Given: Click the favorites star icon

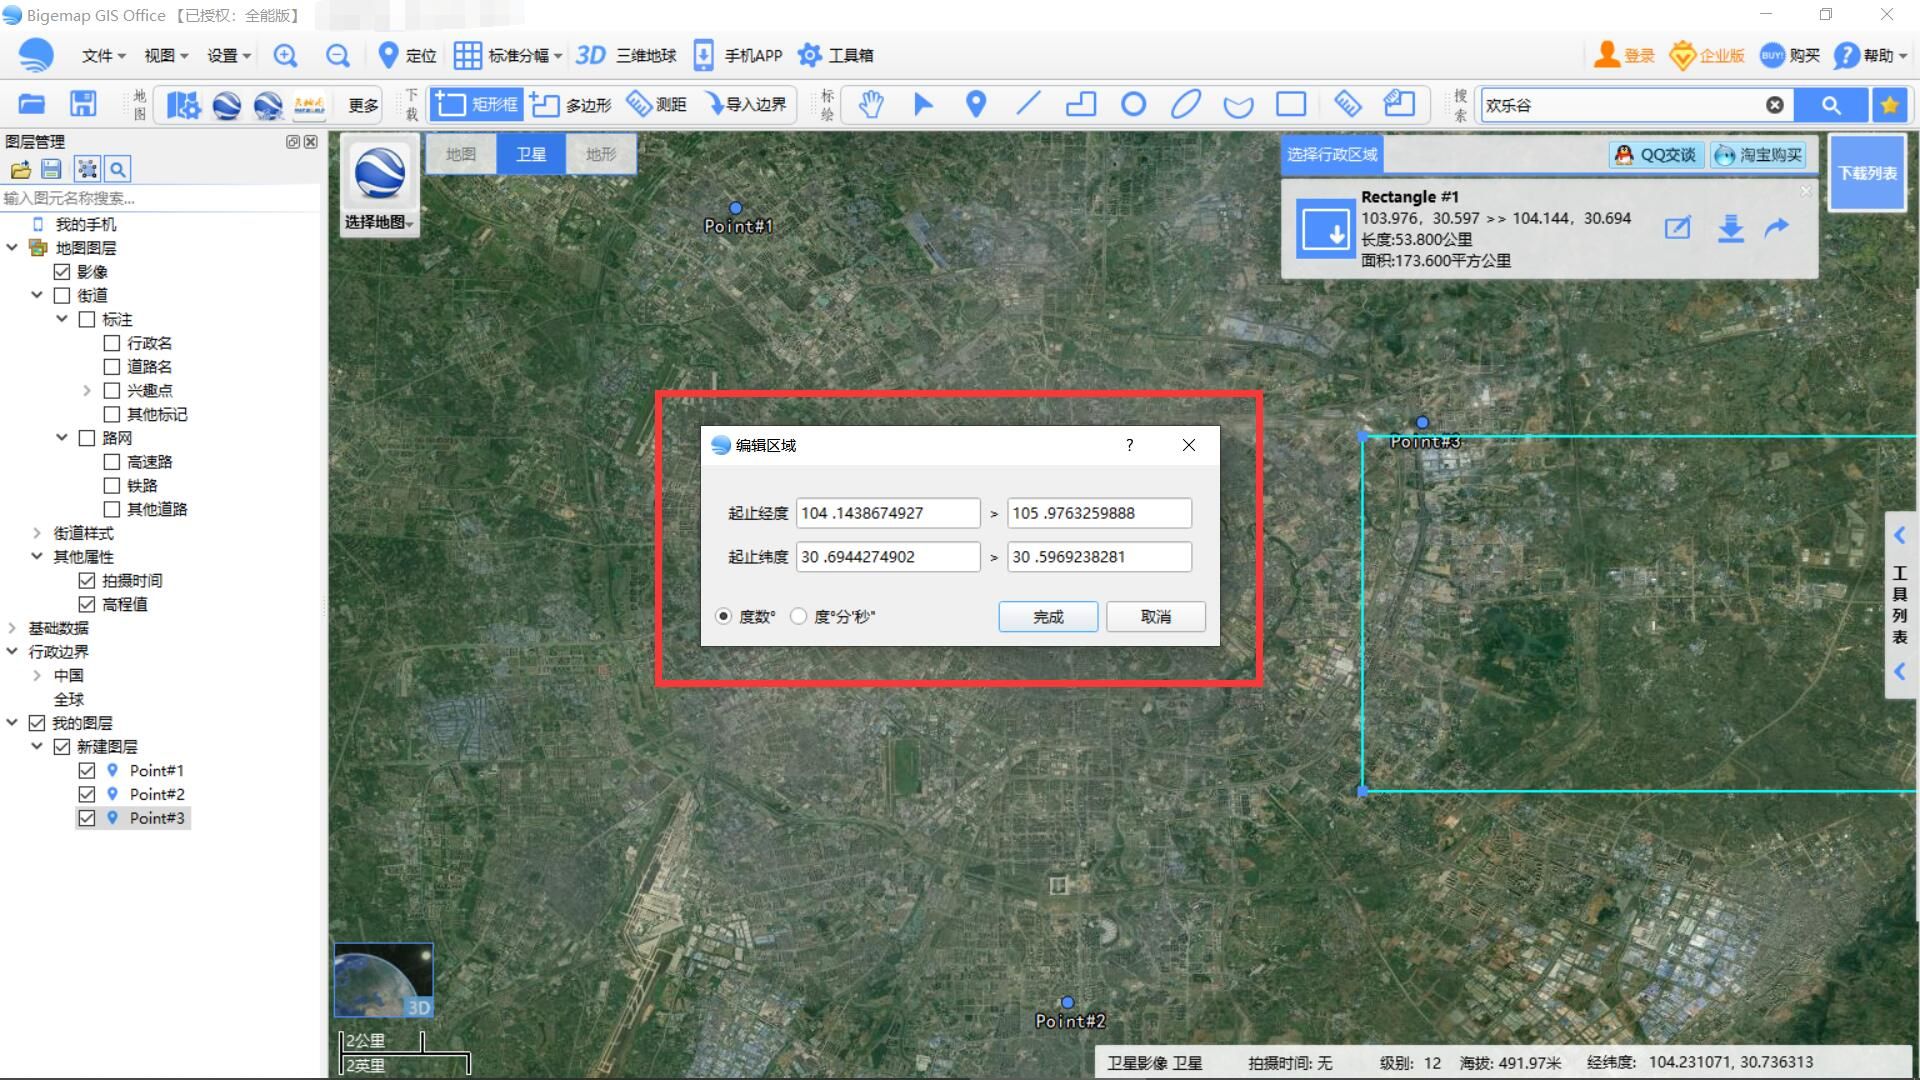Looking at the screenshot, I should click(x=1889, y=105).
